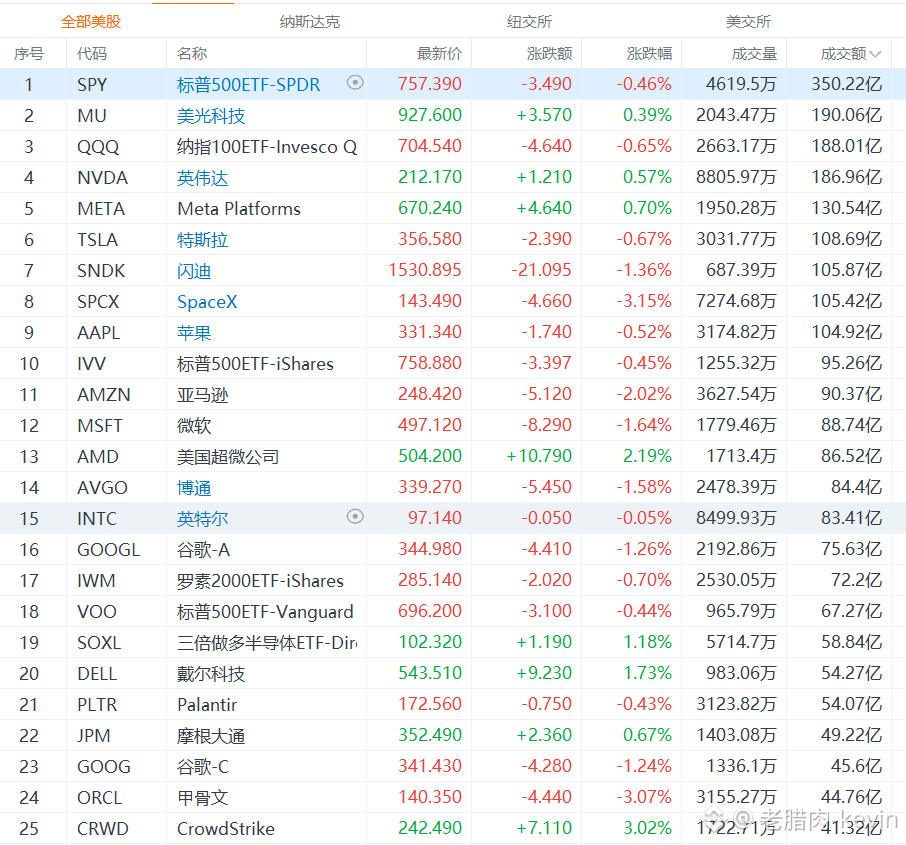The height and width of the screenshot is (845, 906).
Task: Select the Meta Platforms row
Action: (x=453, y=208)
